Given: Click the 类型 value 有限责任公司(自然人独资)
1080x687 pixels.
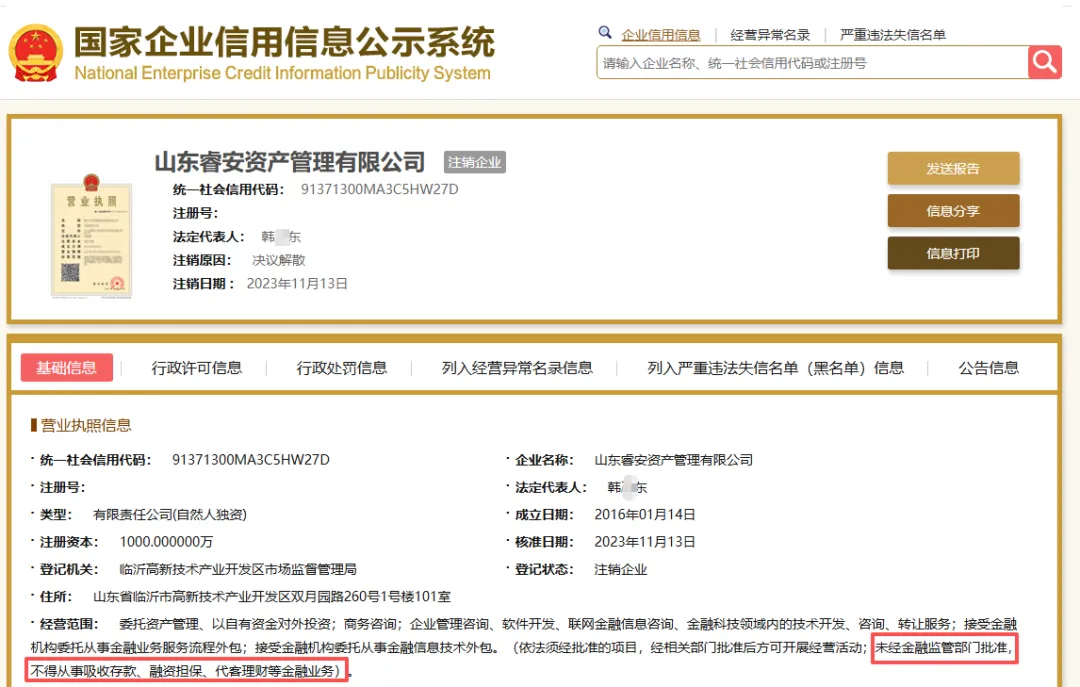Looking at the screenshot, I should (170, 515).
